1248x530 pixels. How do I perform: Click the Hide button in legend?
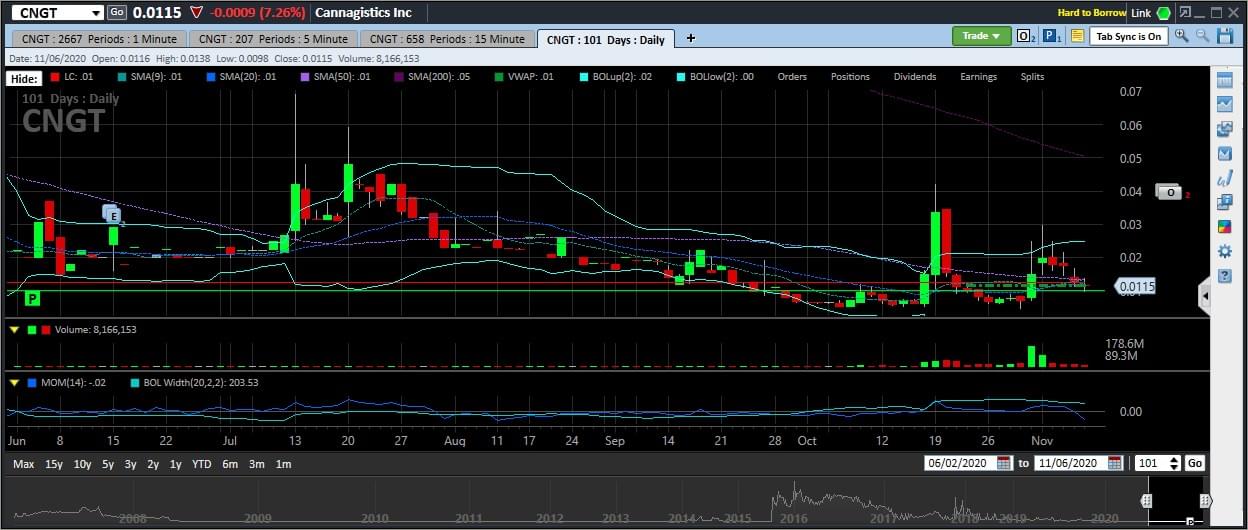tap(23, 77)
